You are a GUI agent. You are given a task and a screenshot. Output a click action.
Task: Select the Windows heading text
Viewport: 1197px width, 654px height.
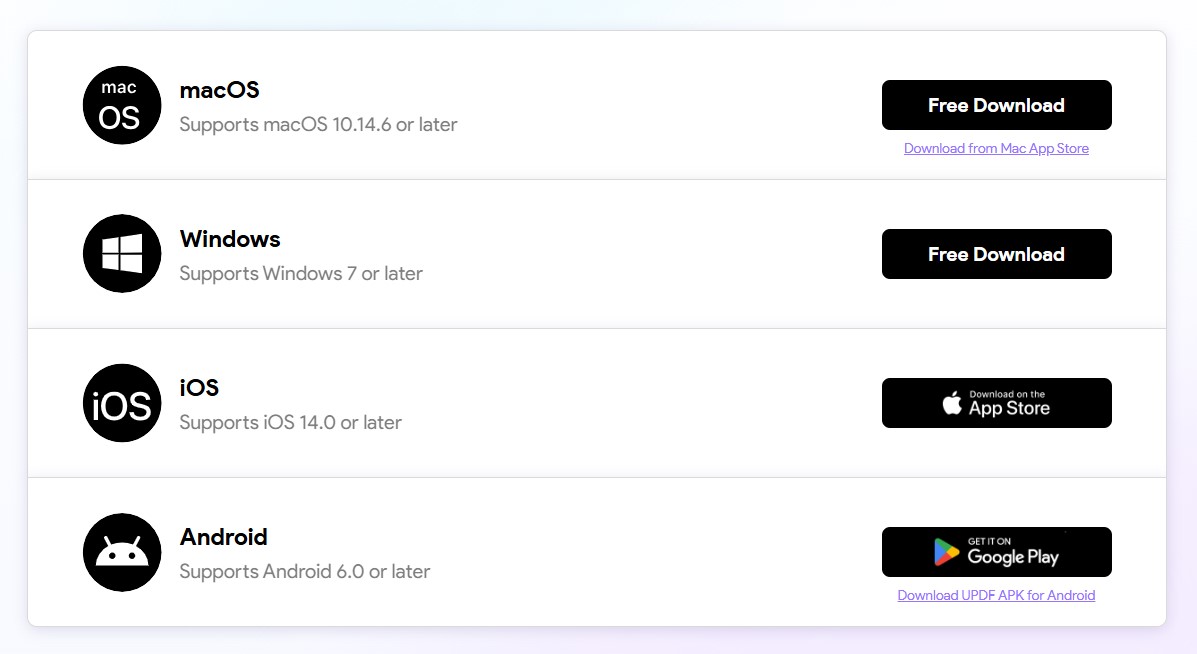pos(229,239)
